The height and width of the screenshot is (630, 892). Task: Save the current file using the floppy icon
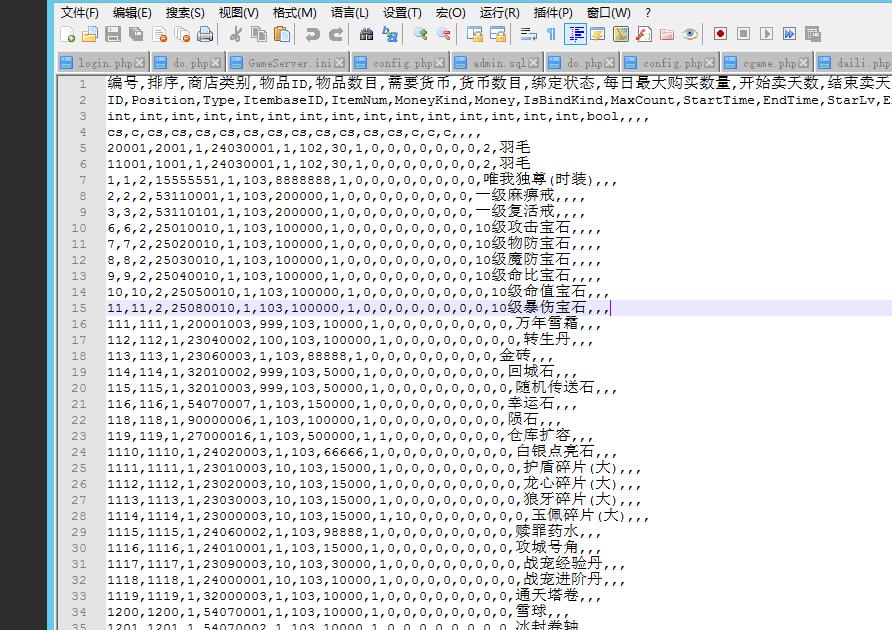coord(113,35)
